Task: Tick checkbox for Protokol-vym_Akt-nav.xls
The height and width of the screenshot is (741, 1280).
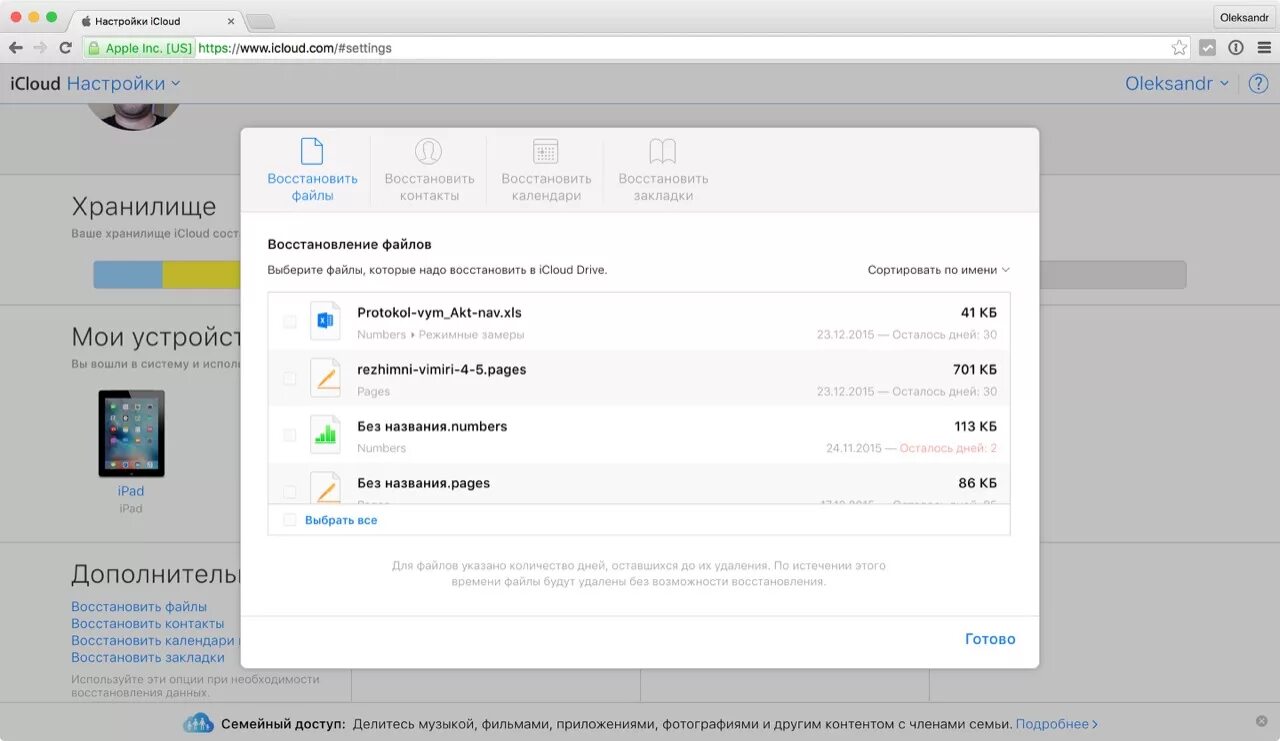Action: pyautogui.click(x=289, y=322)
